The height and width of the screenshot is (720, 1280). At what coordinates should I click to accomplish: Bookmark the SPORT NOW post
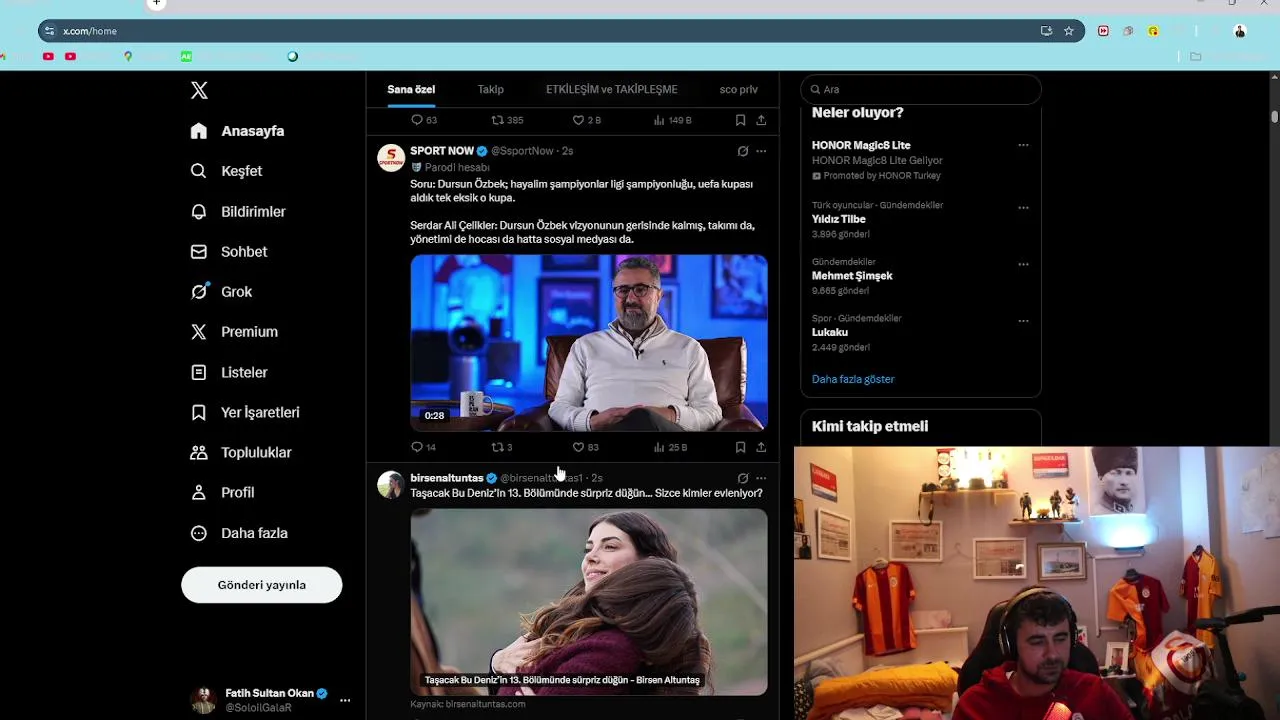[x=740, y=447]
